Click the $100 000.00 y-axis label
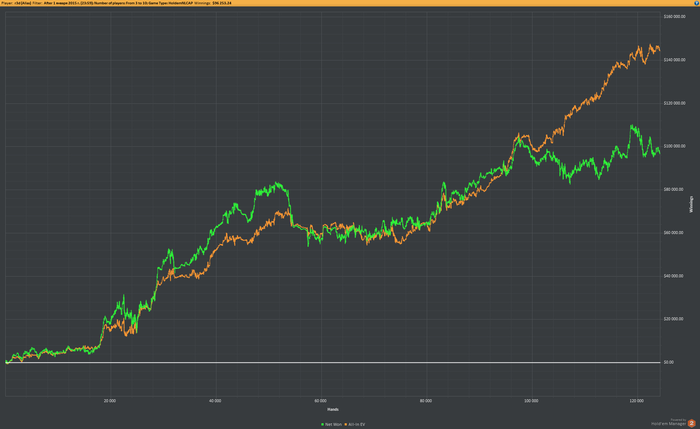 coord(675,146)
